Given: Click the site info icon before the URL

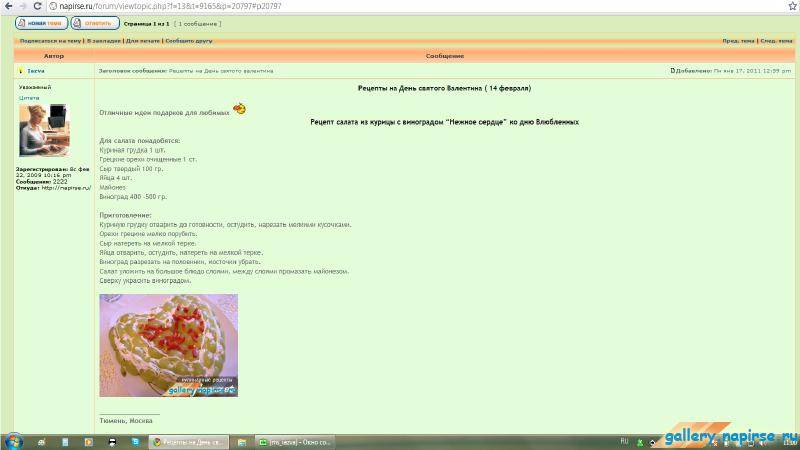Looking at the screenshot, I should tap(53, 6).
